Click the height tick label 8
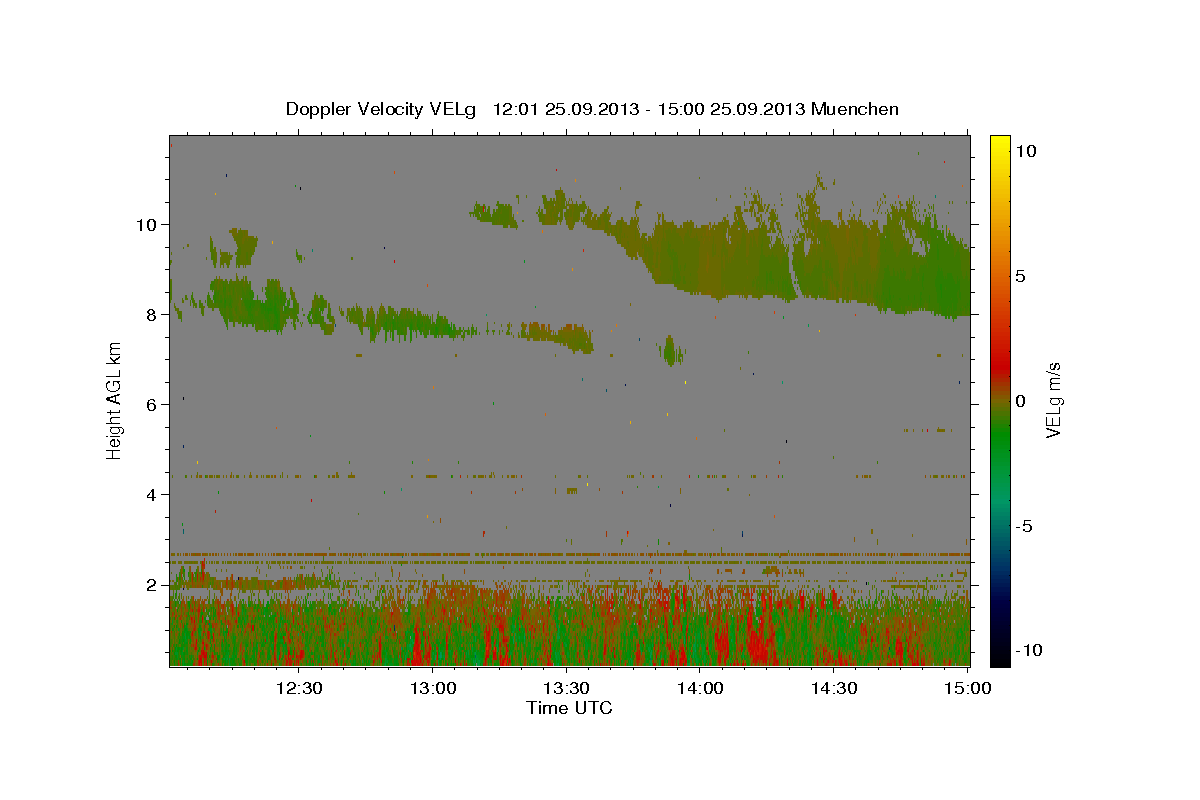The width and height of the screenshot is (1200, 800). click(152, 314)
